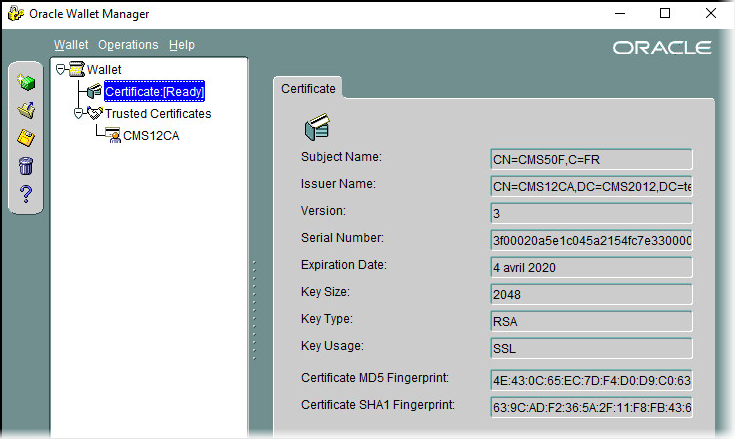Open the Help menu

(x=182, y=45)
